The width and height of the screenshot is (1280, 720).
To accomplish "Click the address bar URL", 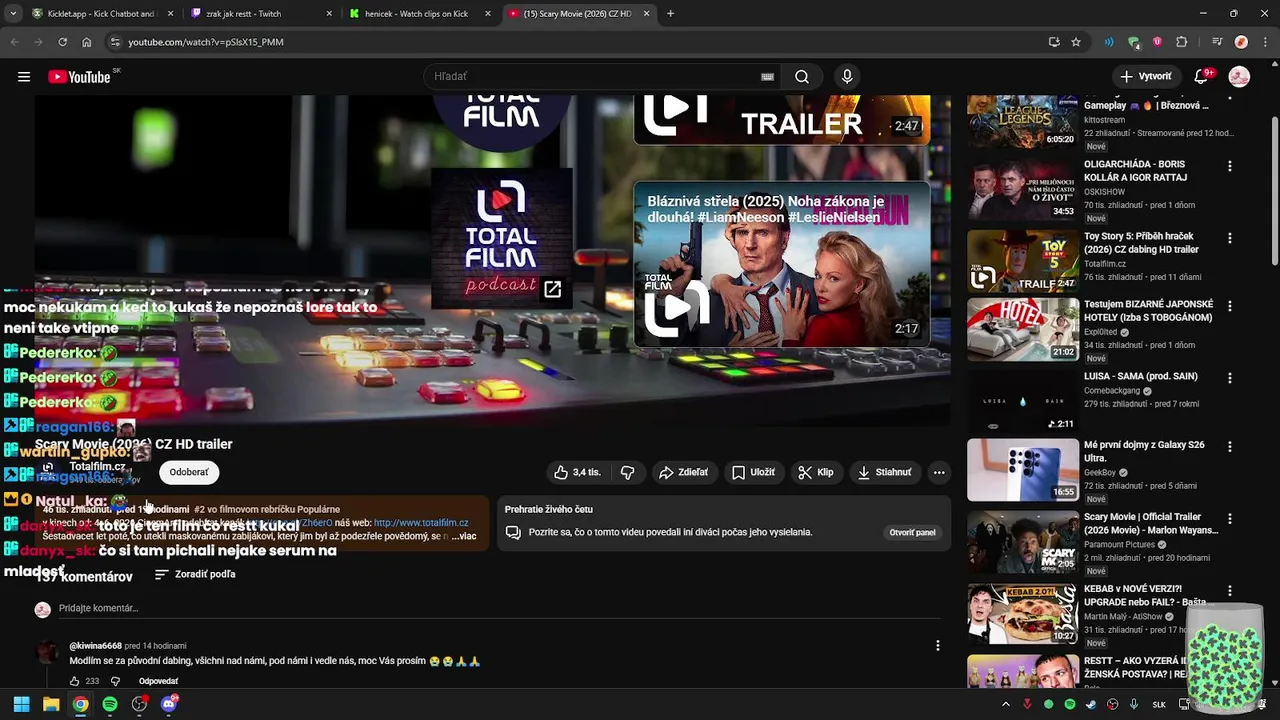I will pyautogui.click(x=206, y=42).
